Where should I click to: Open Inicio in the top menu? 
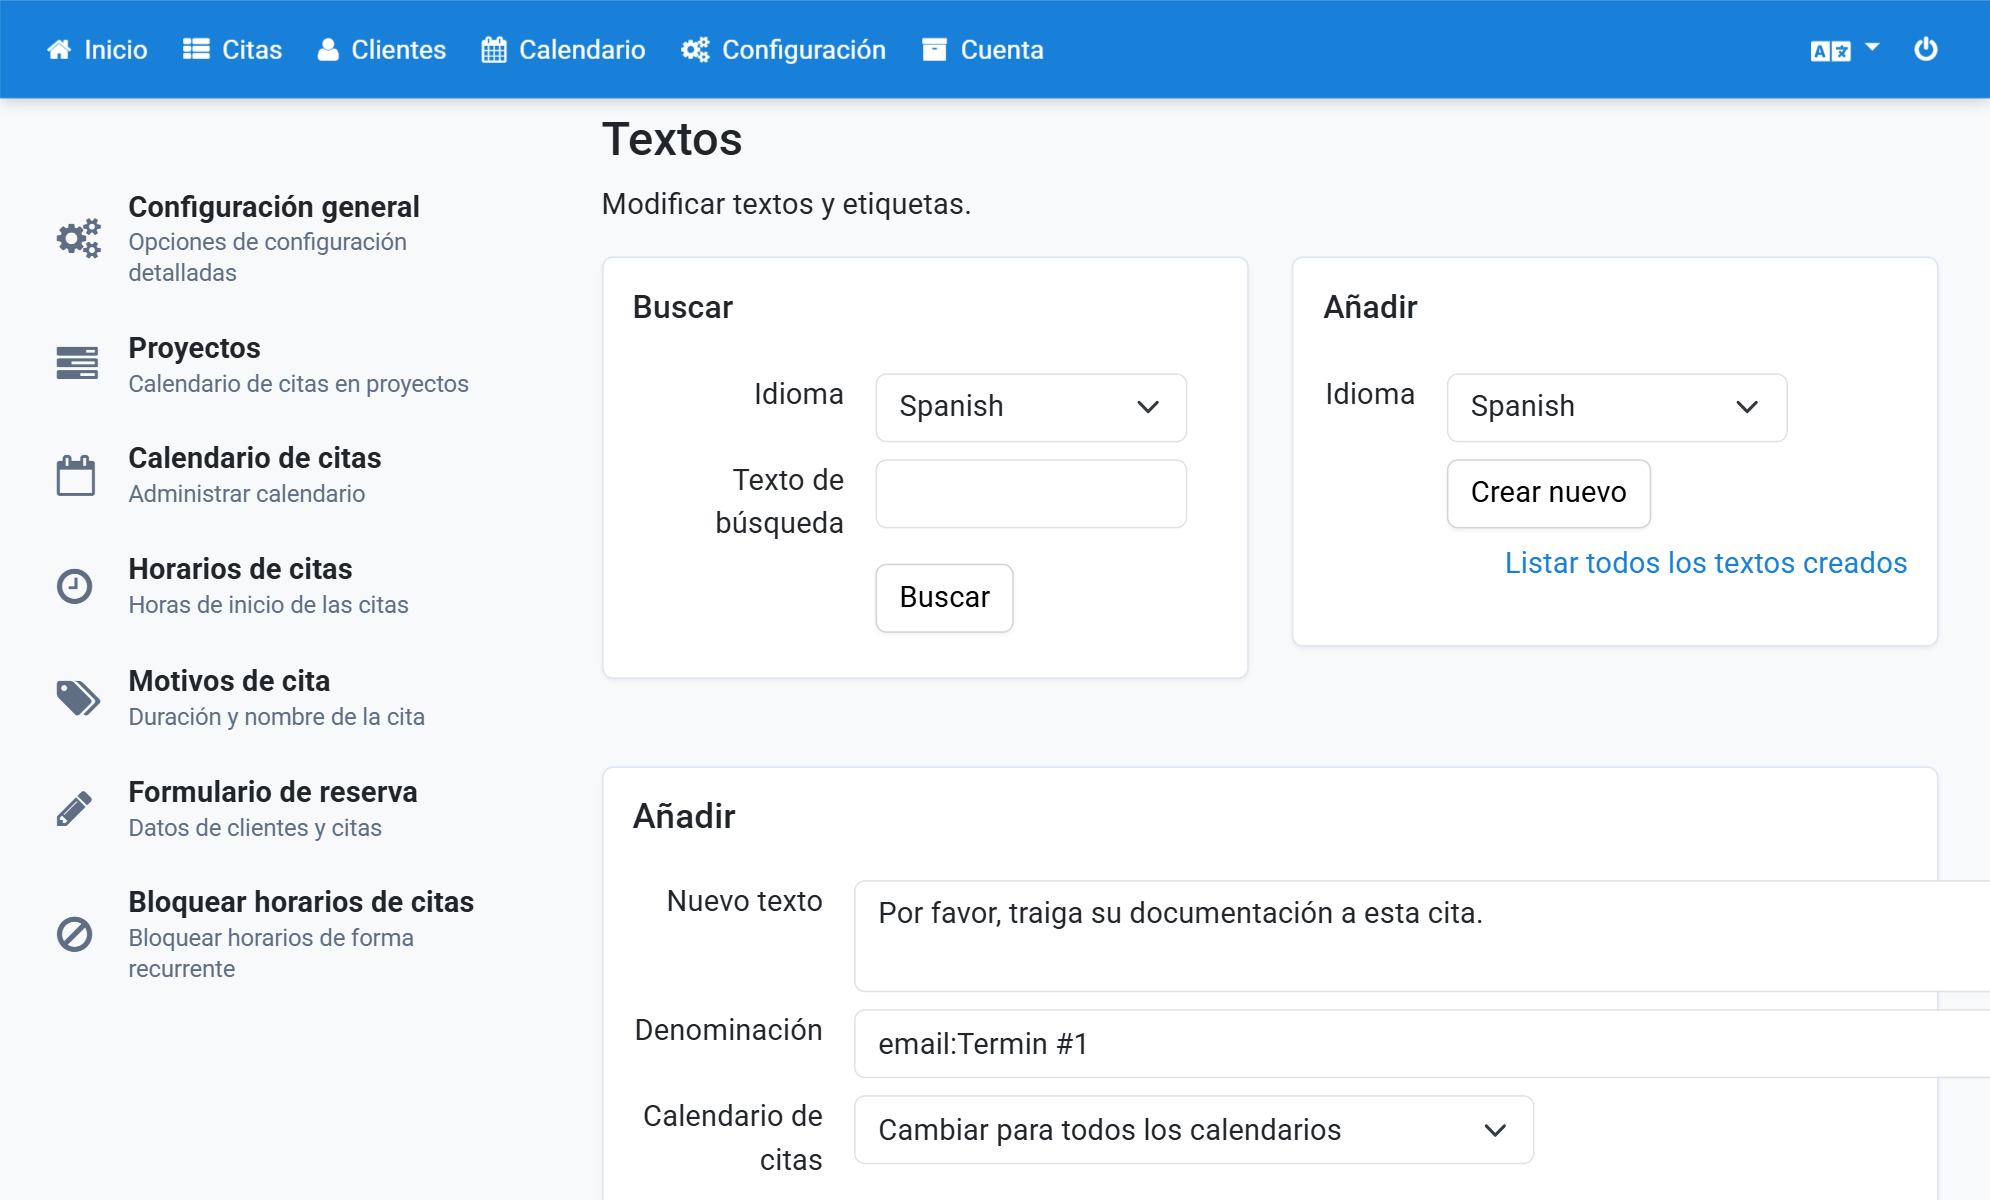coord(97,50)
